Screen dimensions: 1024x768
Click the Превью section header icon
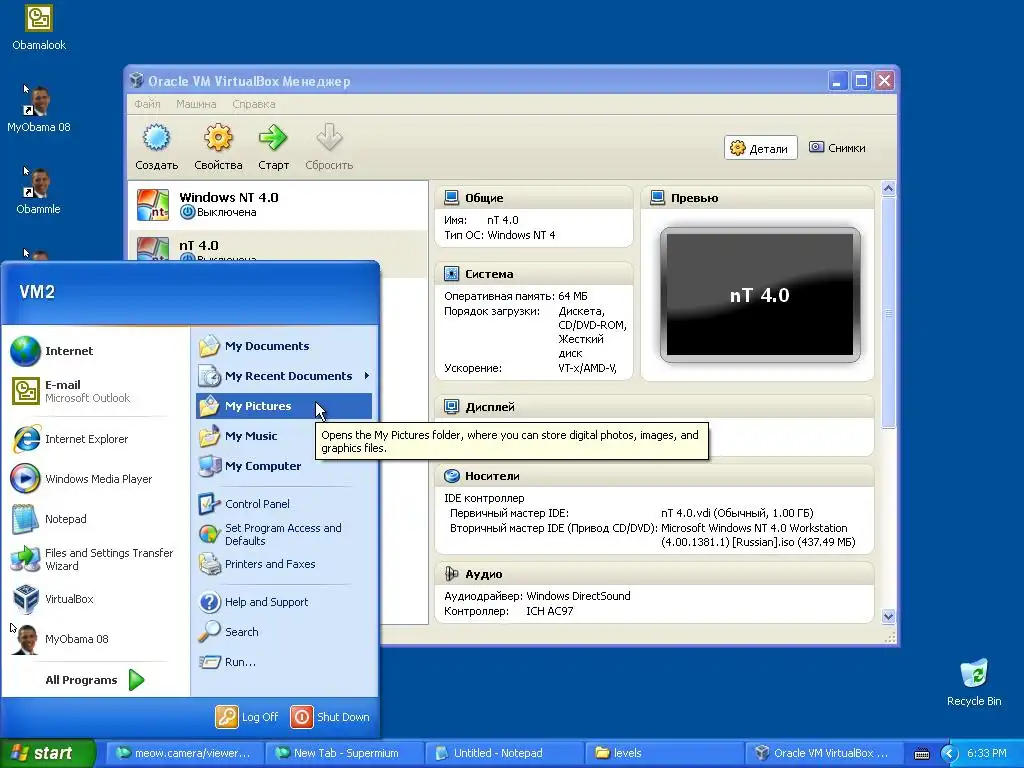point(658,198)
